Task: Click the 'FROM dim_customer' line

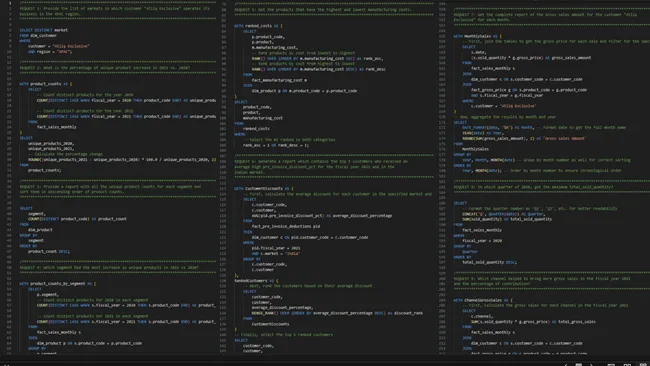Action: (38, 36)
